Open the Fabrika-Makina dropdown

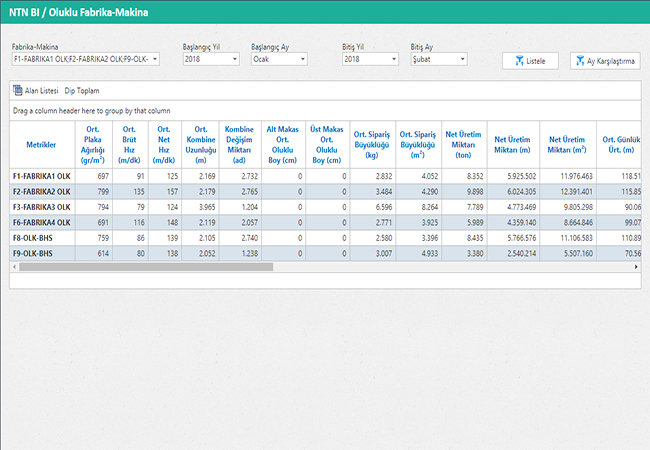(x=155, y=60)
